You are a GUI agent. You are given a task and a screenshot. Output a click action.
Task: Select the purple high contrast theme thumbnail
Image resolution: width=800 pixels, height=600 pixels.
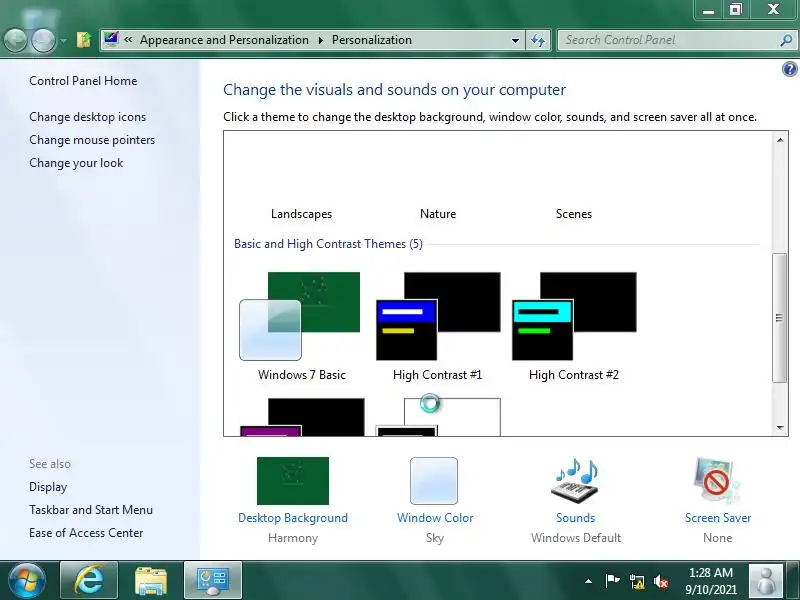302,417
